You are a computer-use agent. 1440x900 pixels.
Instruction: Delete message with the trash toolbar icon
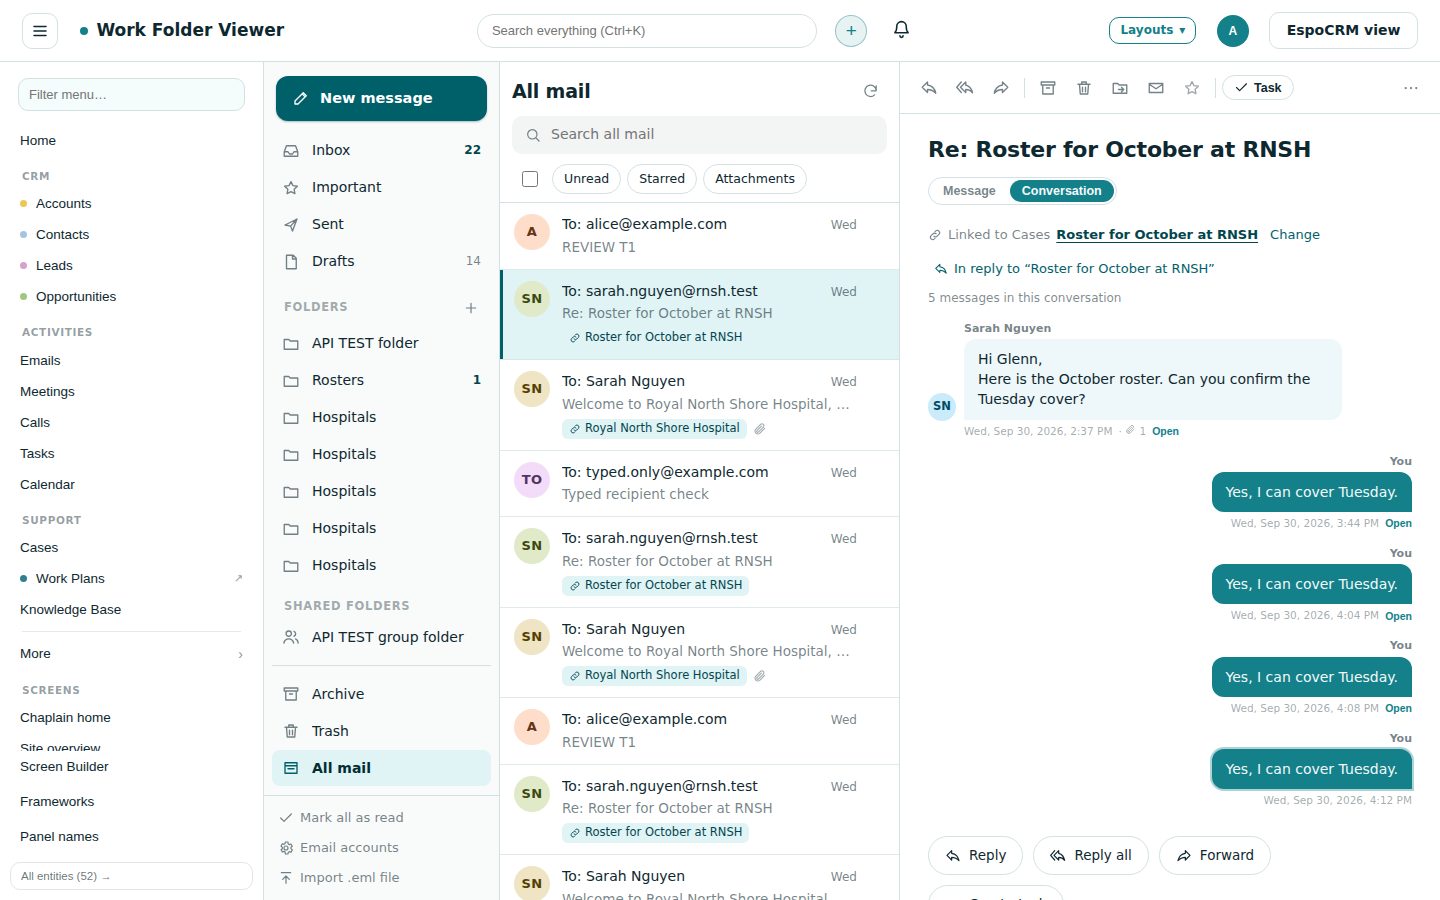(1084, 88)
